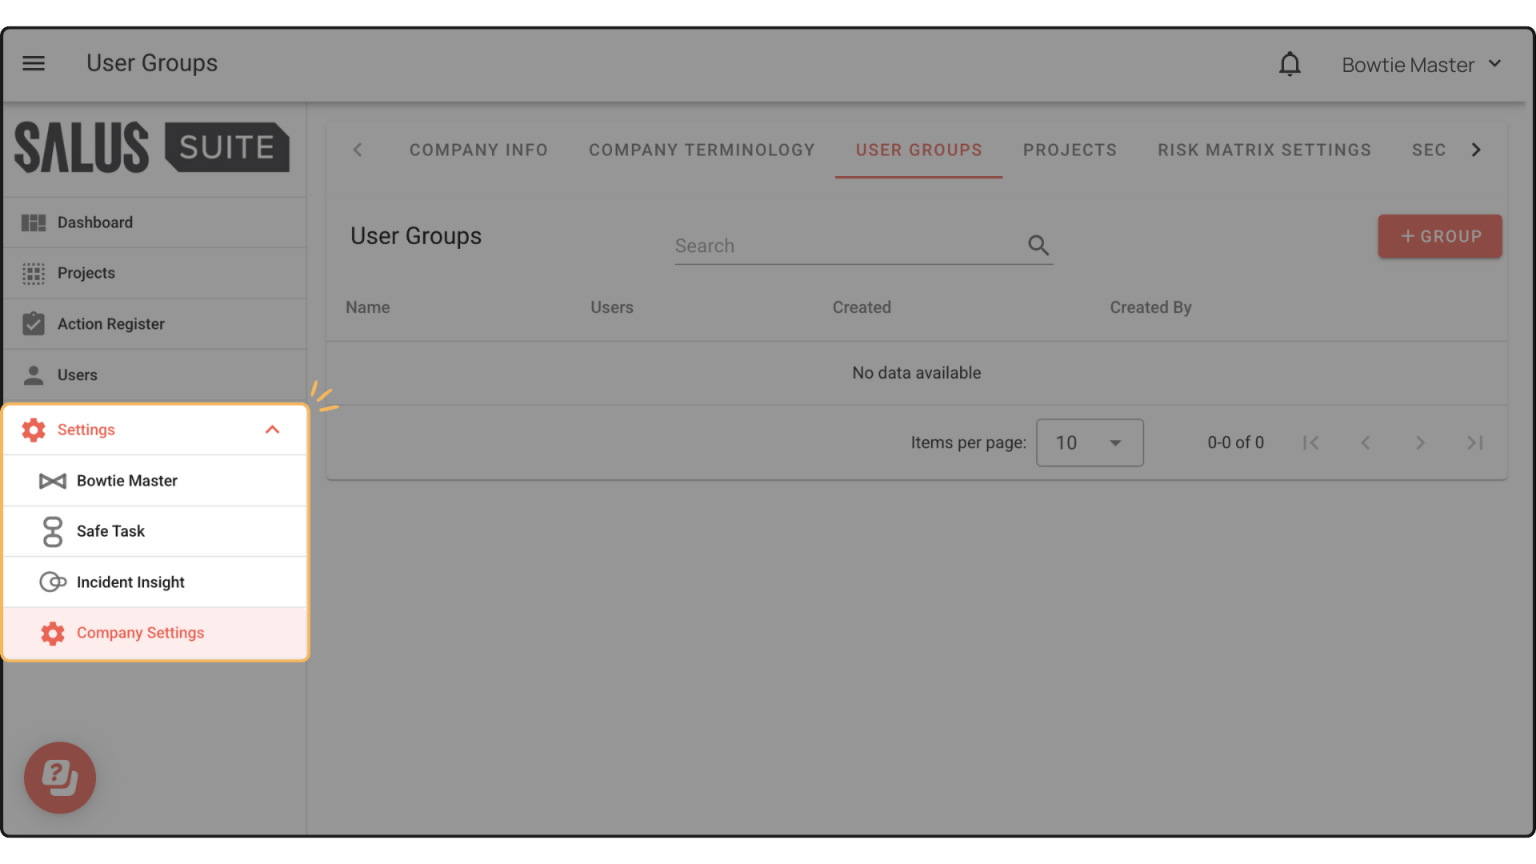Image resolution: width=1536 pixels, height=864 pixels.
Task: Open the Action Register checklist icon
Action: click(33, 323)
